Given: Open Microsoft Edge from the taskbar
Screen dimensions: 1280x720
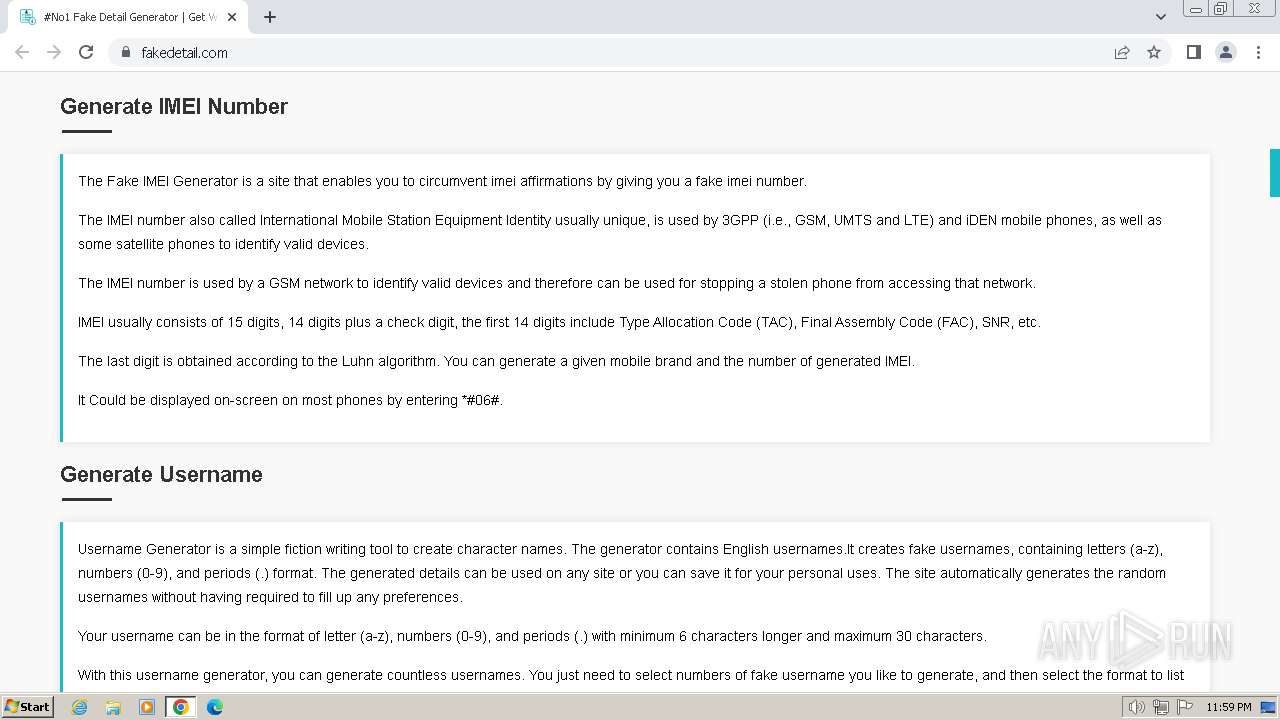Looking at the screenshot, I should click(x=214, y=707).
